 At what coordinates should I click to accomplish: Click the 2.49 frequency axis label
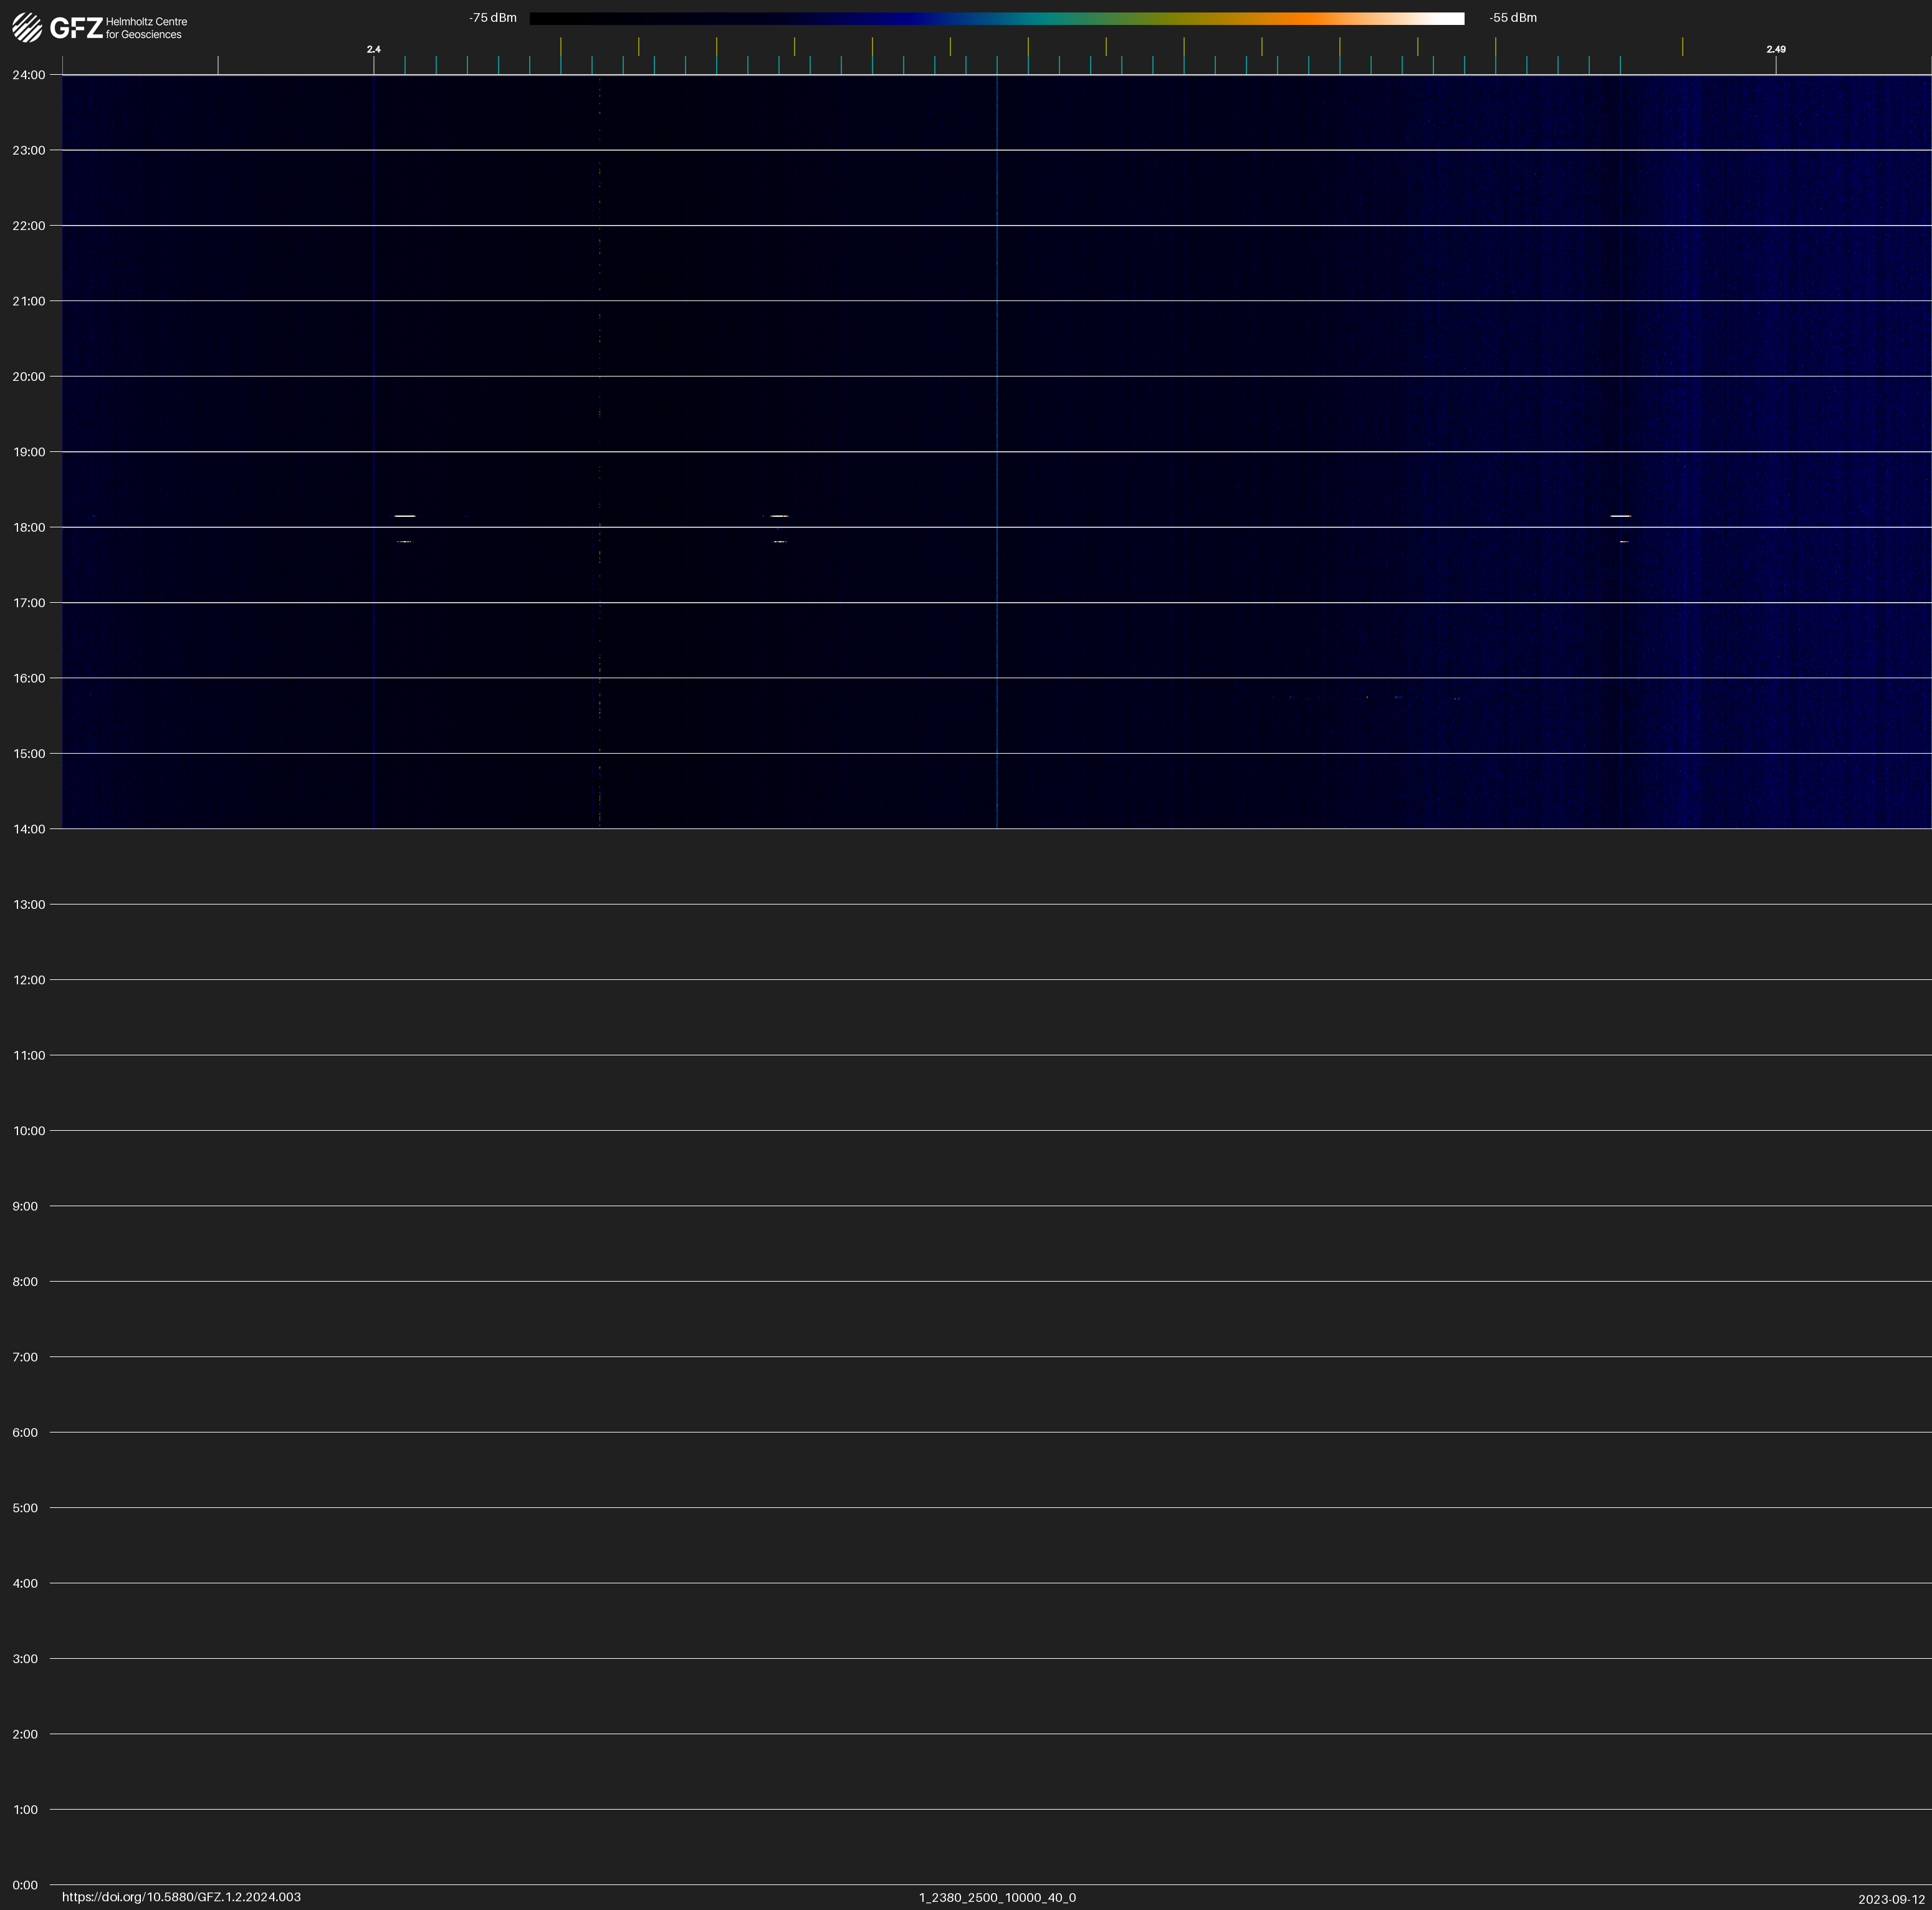coord(1775,49)
